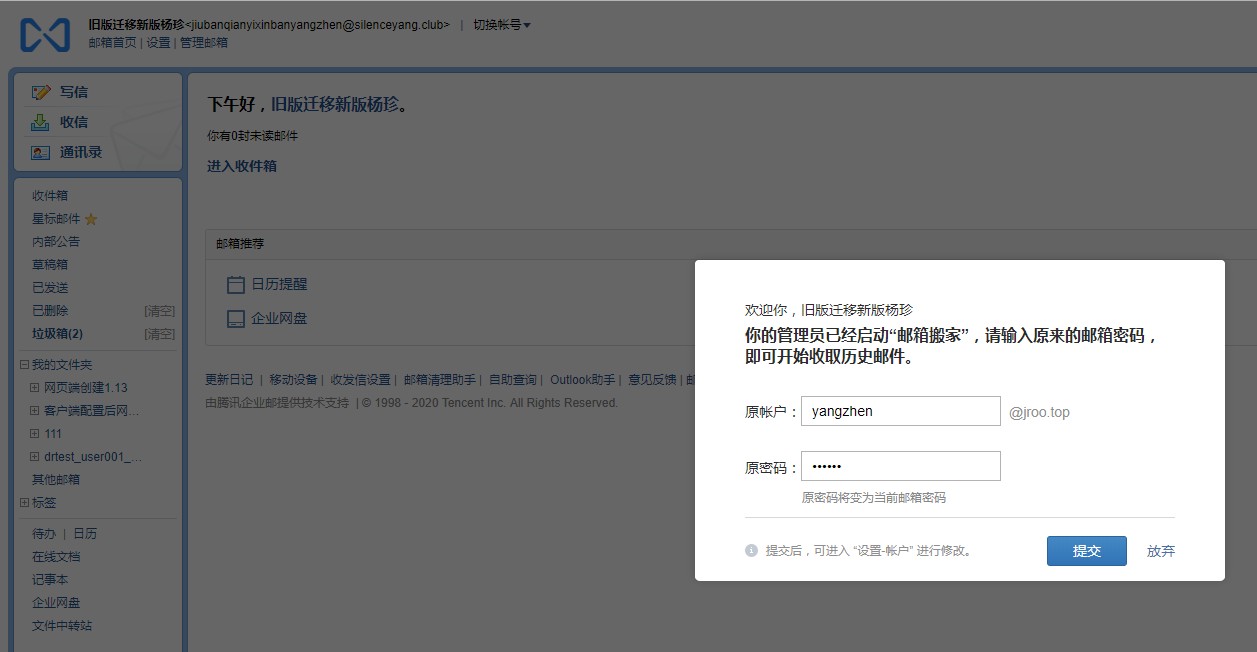Click the disk icon beside 企业网盘 recommendation
1257x652 pixels.
236,319
